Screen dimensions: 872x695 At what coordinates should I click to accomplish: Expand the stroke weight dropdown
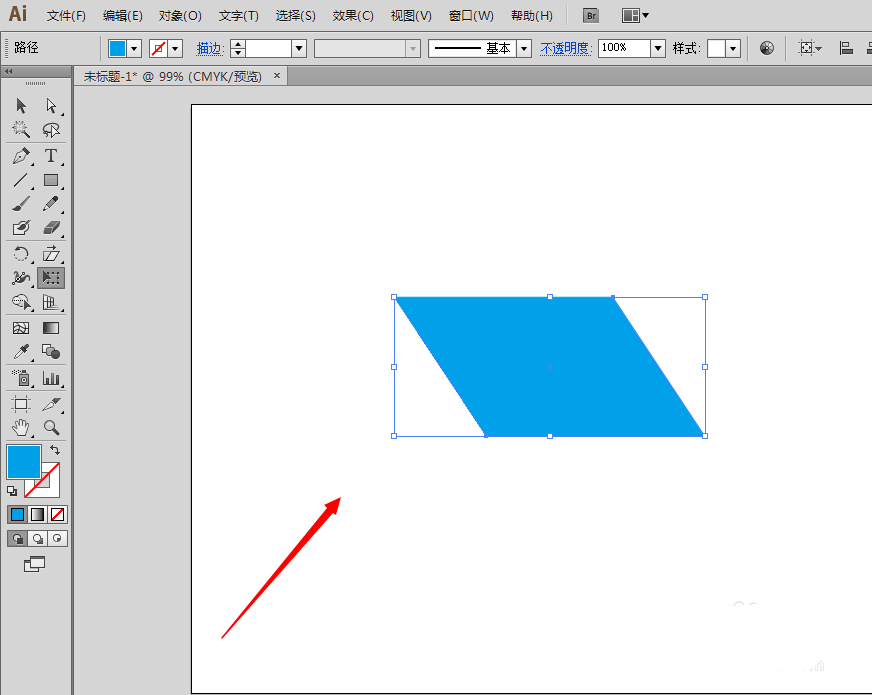click(298, 48)
